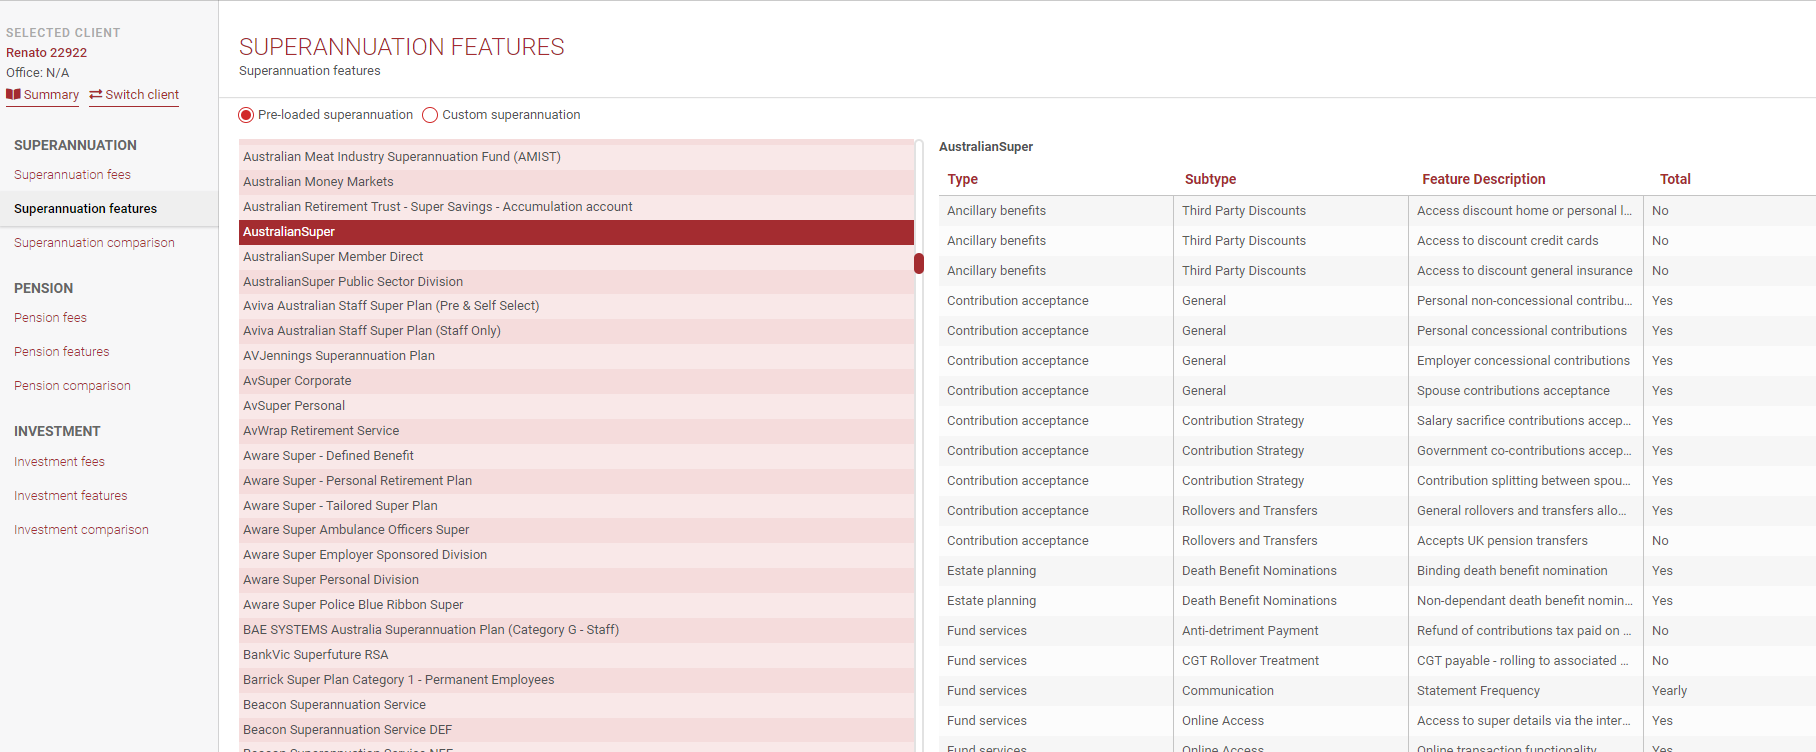Select Aware Super - Defined Benefit
1816x752 pixels.
click(576, 456)
